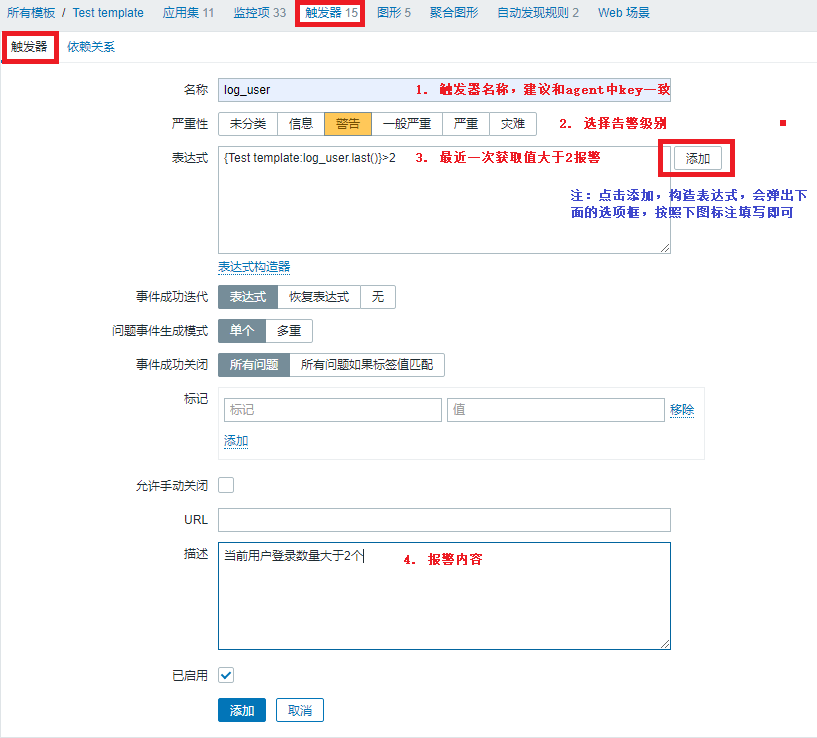This screenshot has height=738, width=817.
Task: Select the 触发器 sub-tab
Action: click(29, 47)
